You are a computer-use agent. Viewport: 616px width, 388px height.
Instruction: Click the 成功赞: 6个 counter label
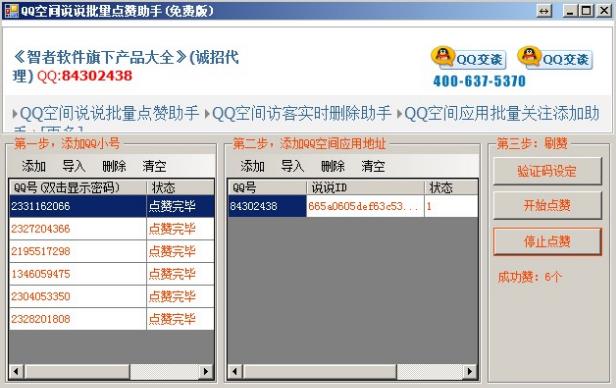click(x=530, y=277)
